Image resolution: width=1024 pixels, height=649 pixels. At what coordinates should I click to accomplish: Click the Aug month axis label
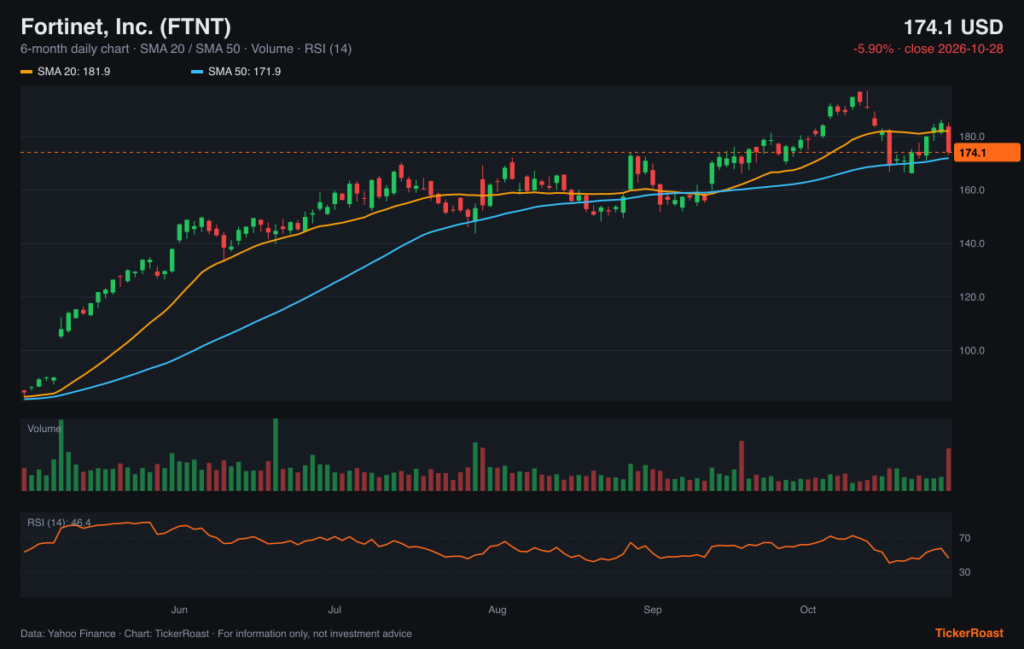click(497, 610)
